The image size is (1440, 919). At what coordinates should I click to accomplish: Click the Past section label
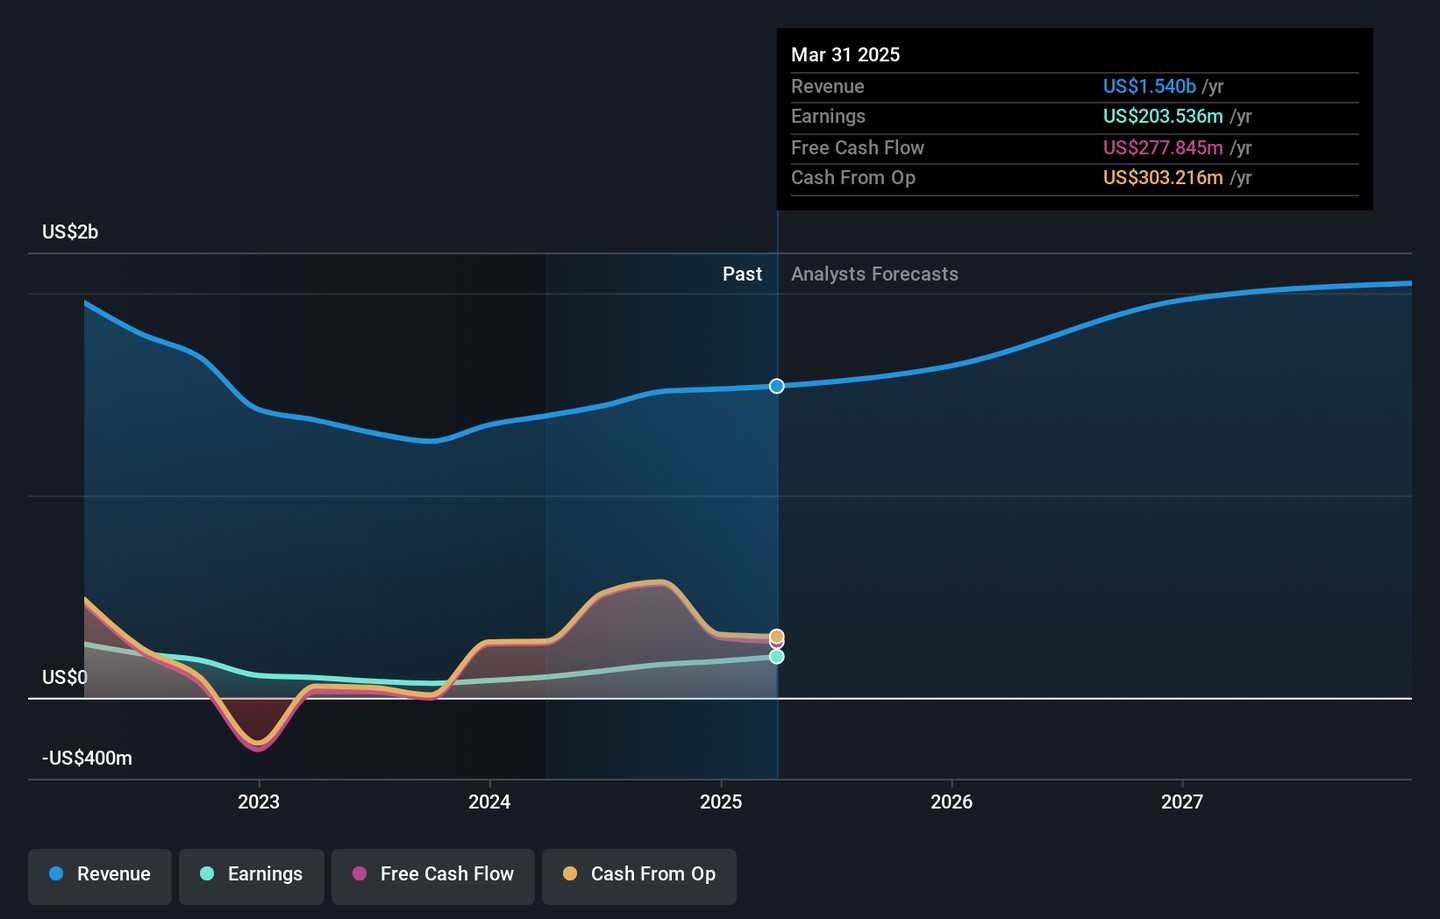[742, 274]
